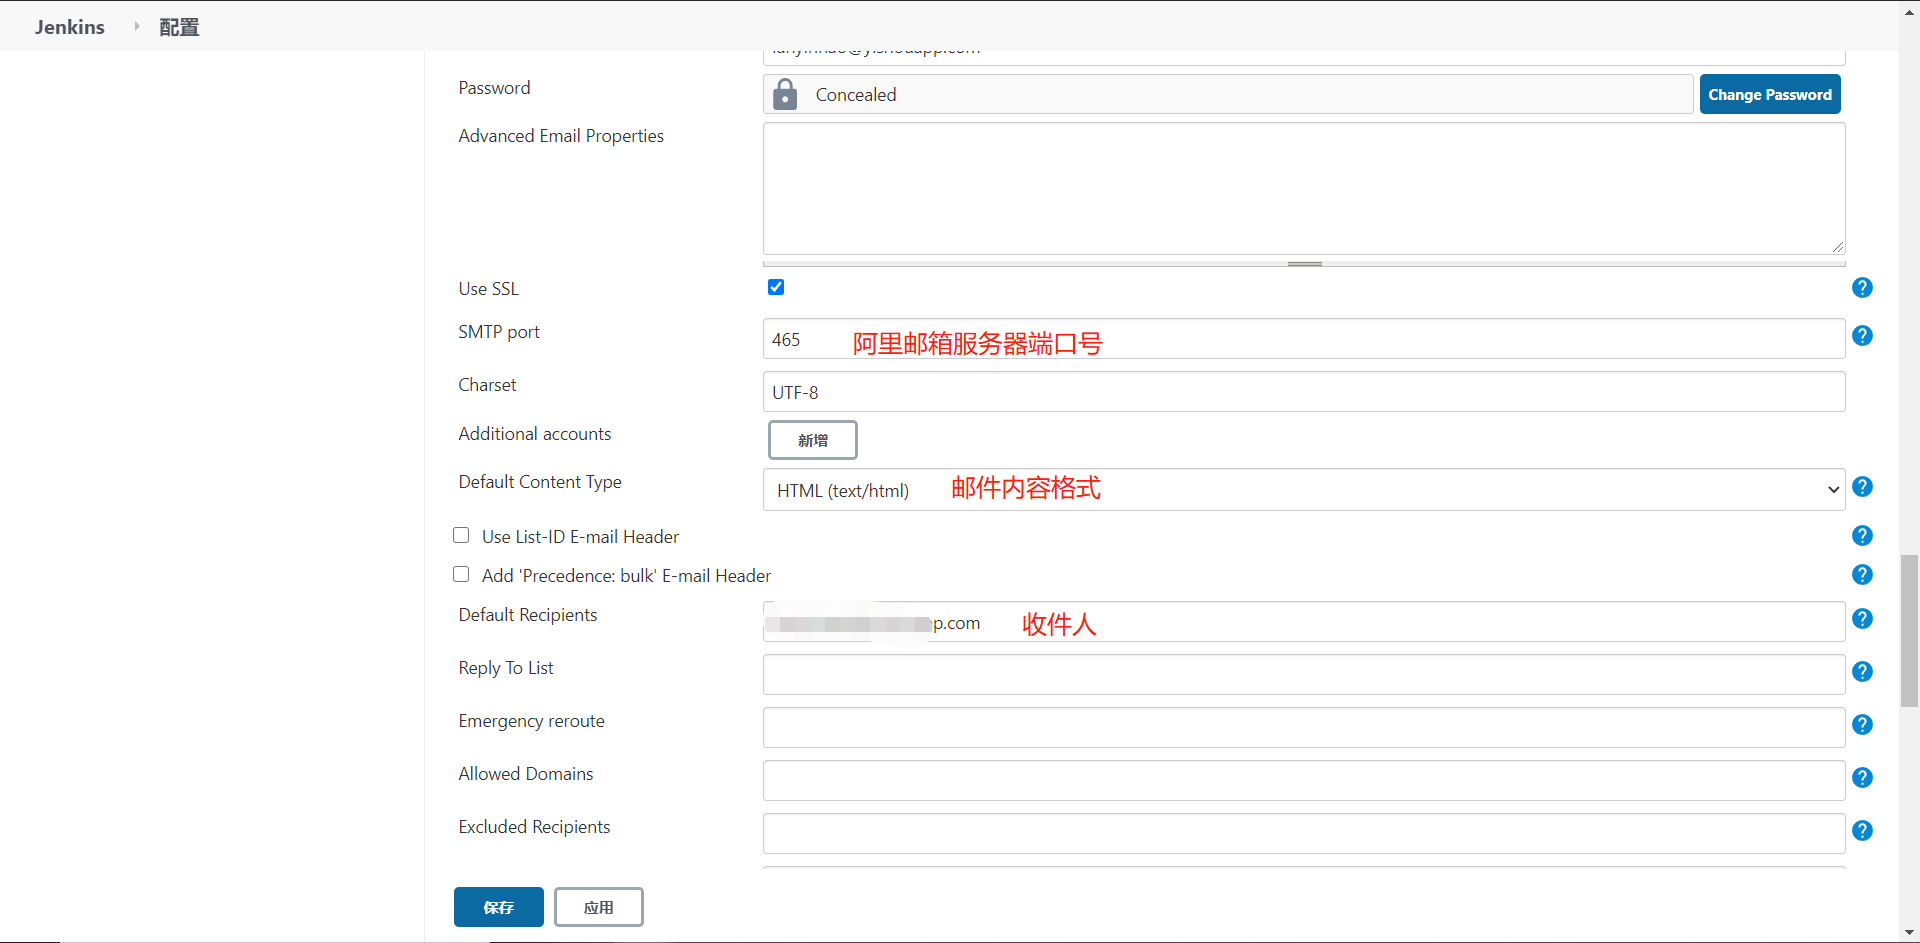Click the page vertical scrollbar thumb

point(1910,630)
